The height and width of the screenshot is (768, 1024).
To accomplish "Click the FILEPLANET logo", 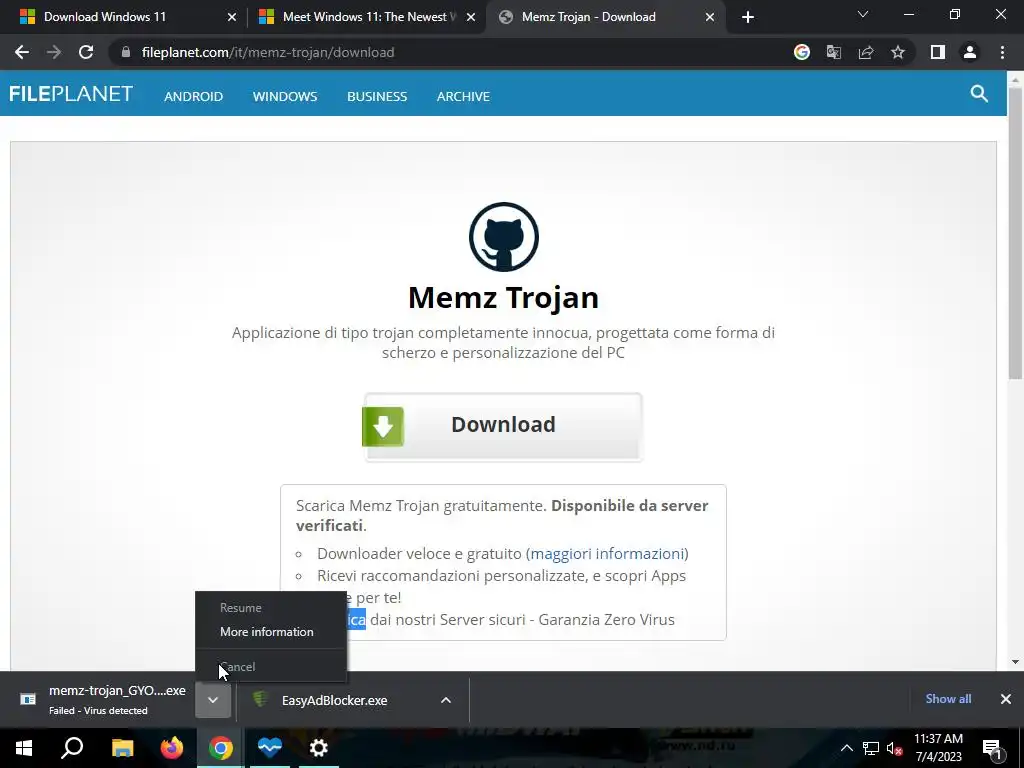I will click(71, 94).
